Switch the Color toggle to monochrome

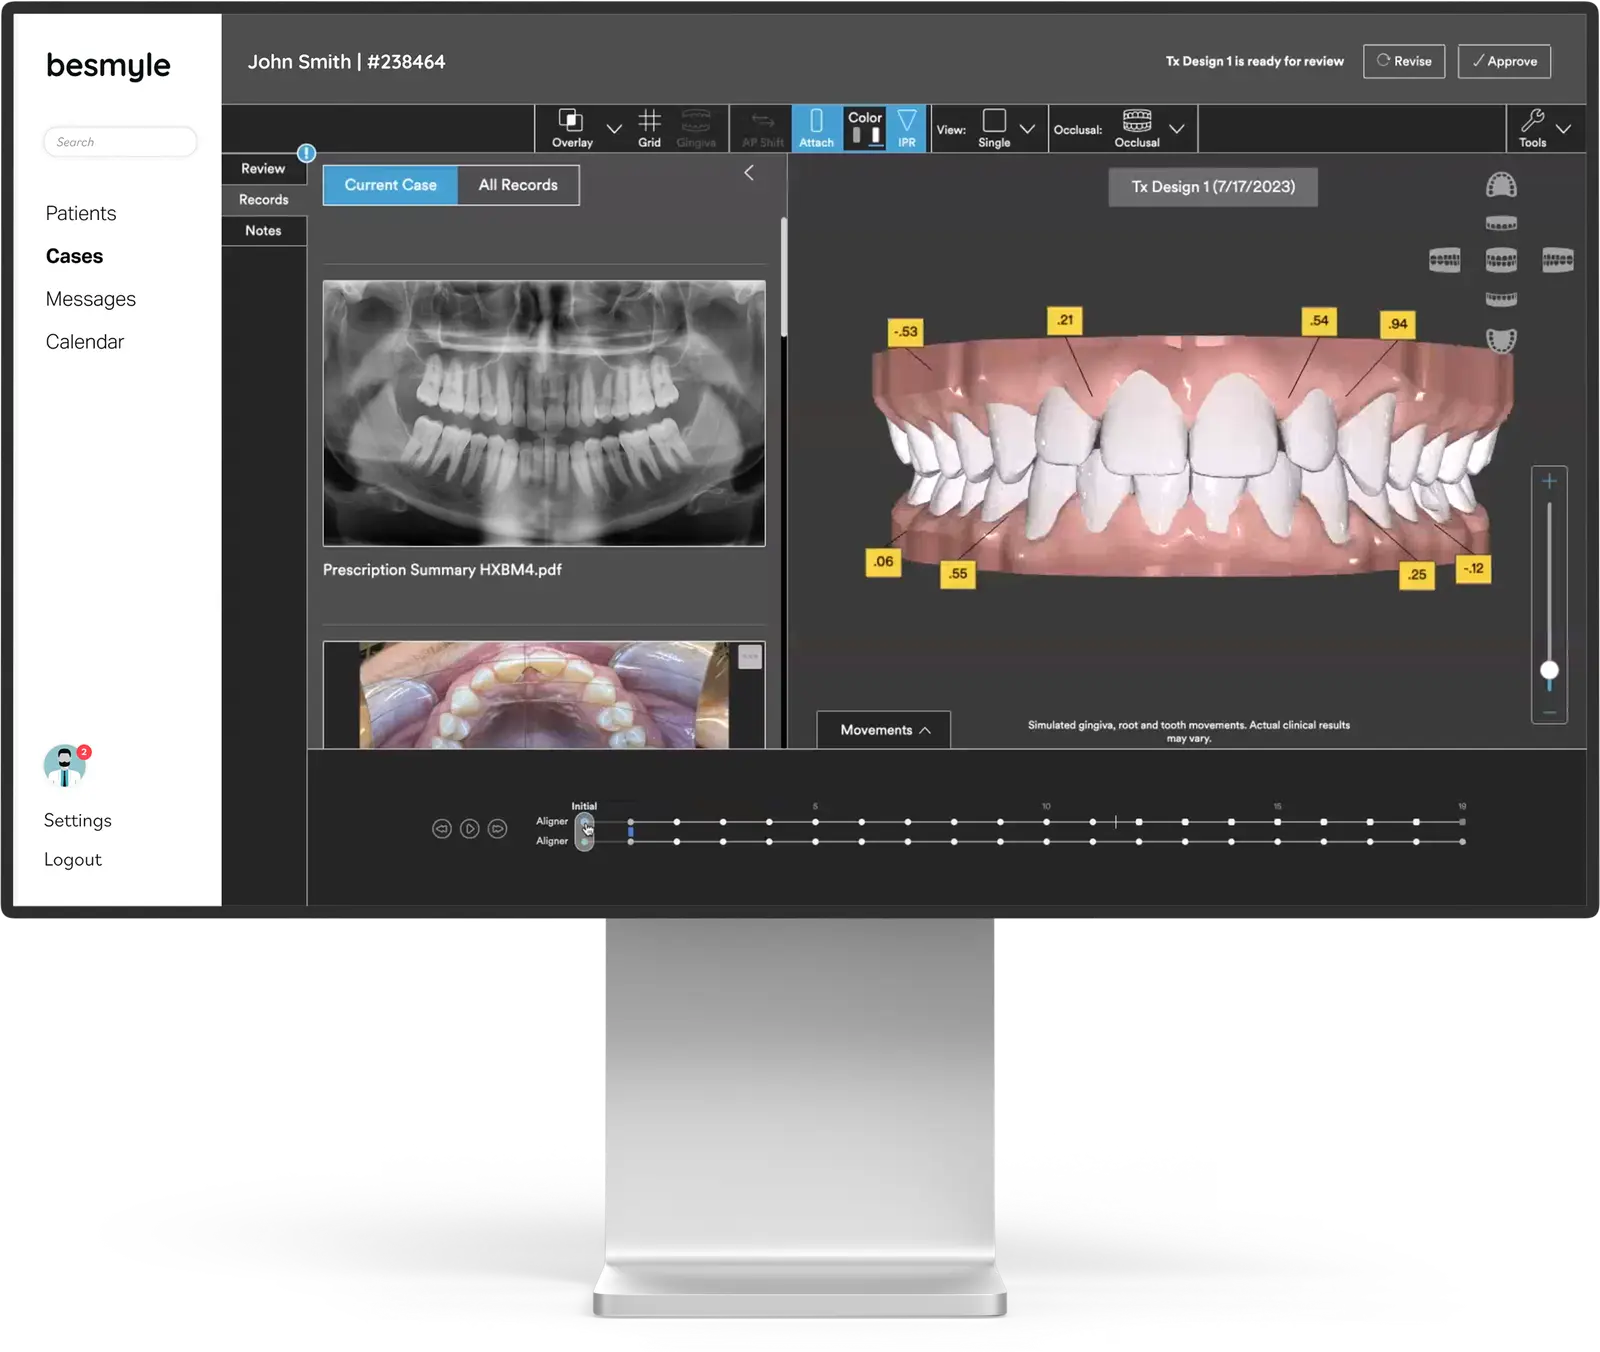click(x=857, y=134)
